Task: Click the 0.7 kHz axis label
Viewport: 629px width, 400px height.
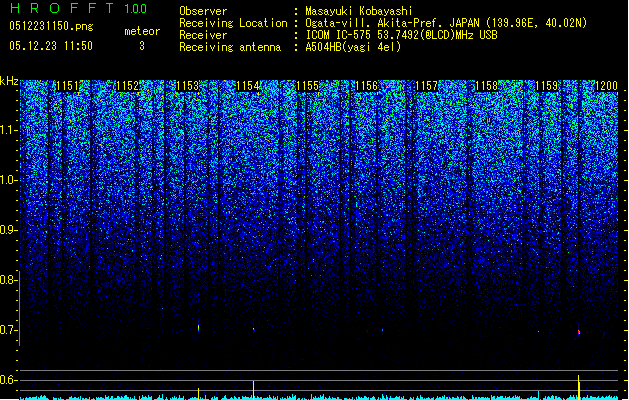Action: (9, 330)
